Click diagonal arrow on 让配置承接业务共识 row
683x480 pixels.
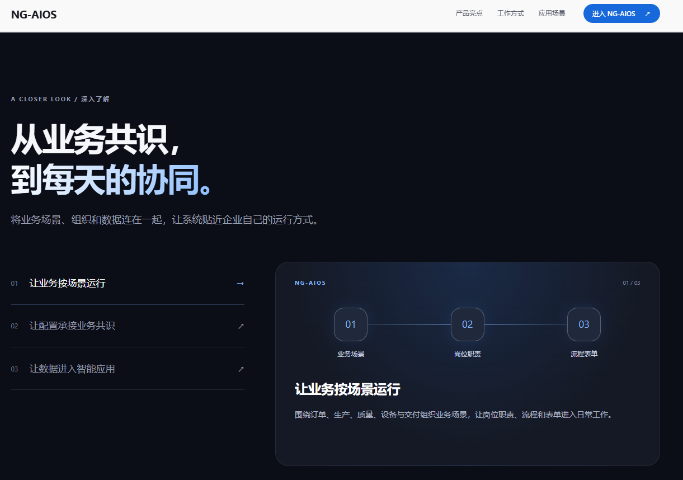coord(241,326)
